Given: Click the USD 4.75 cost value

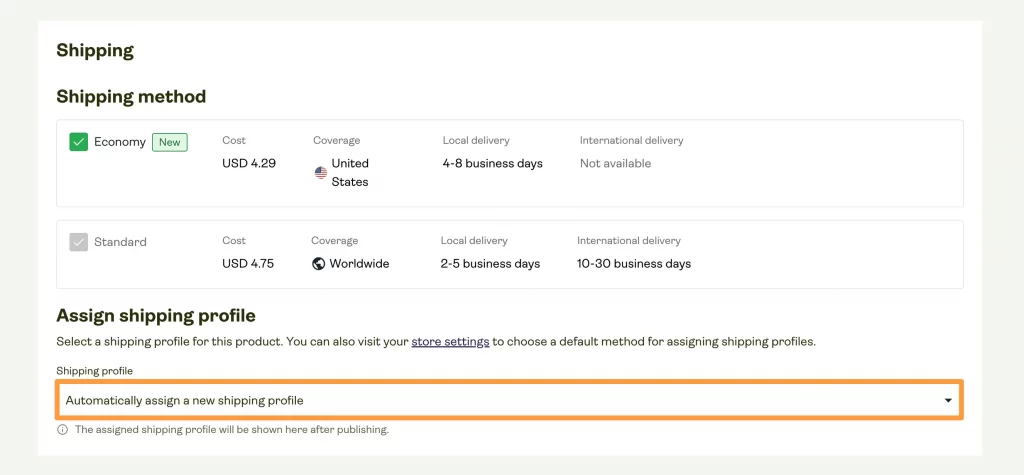Looking at the screenshot, I should coord(248,264).
